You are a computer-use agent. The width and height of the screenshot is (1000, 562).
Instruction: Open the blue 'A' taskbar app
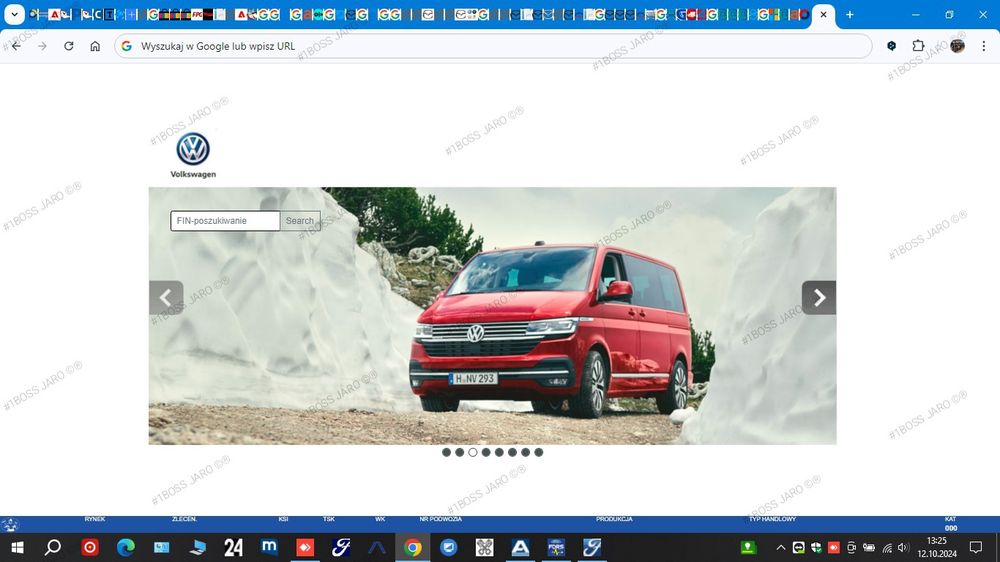(520, 547)
